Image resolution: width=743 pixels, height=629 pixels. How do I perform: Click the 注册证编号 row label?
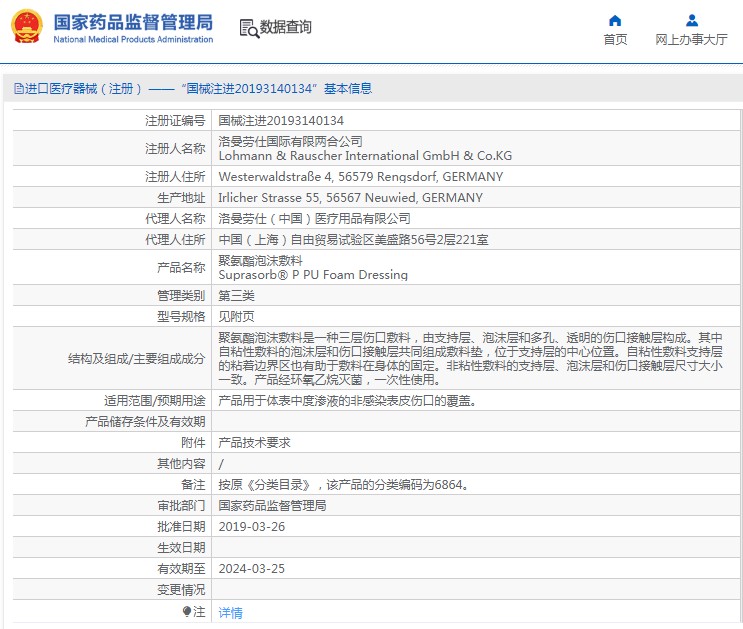point(175,121)
